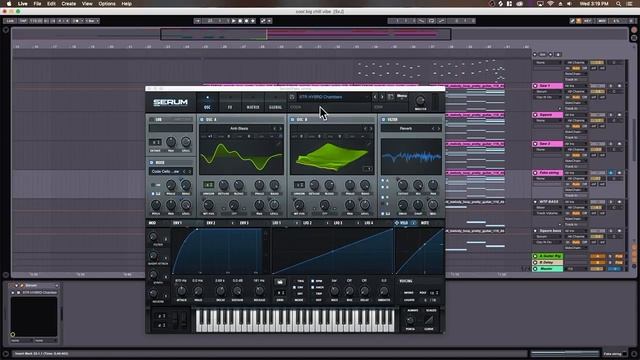Adjust the Serum MASTER volume knob
Viewport: 640px width, 360px height.
[420, 100]
